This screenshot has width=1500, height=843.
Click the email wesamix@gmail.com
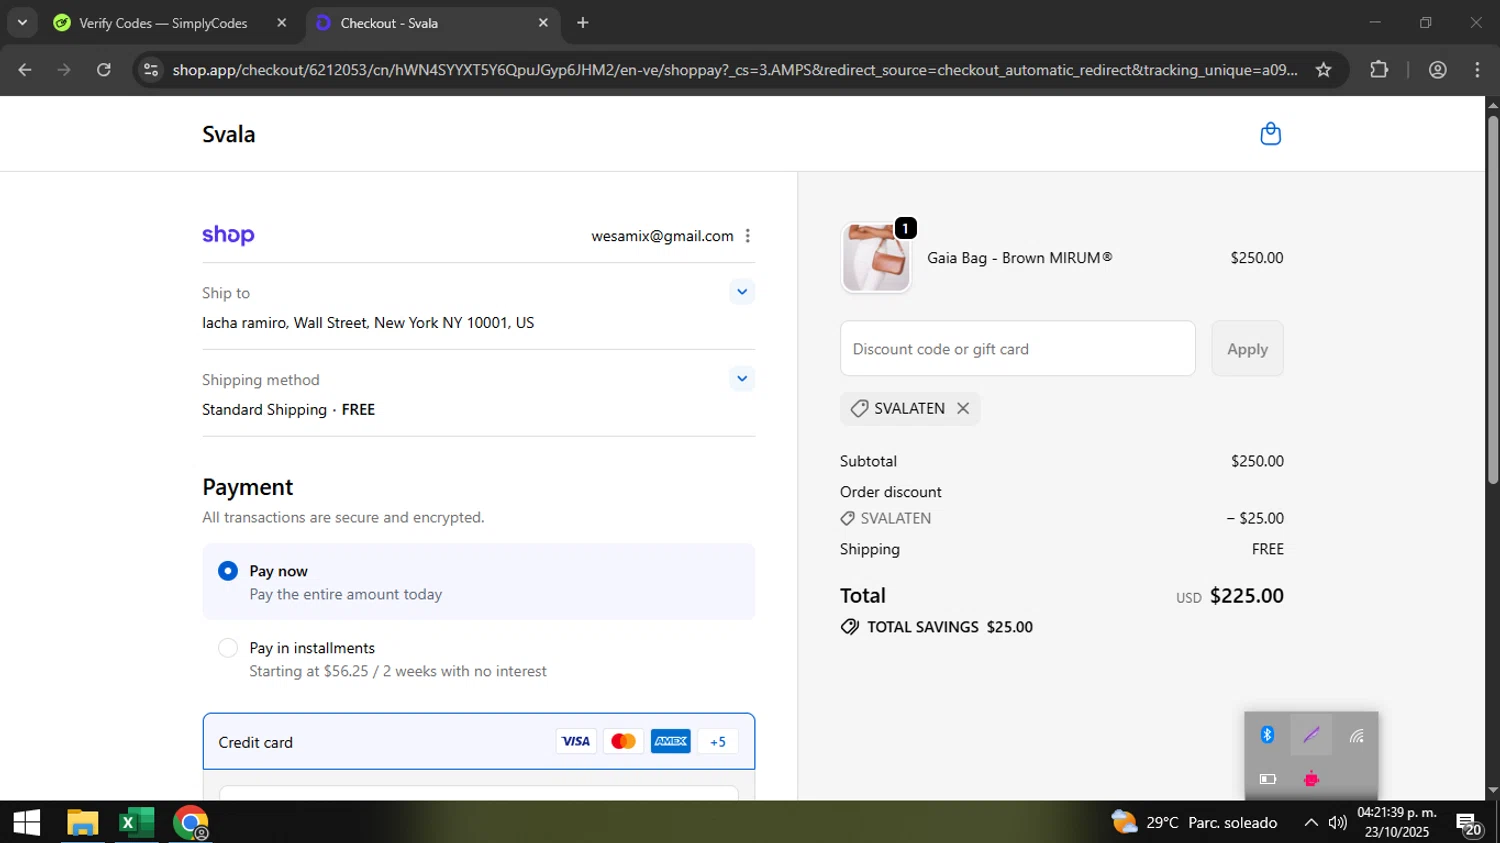662,236
